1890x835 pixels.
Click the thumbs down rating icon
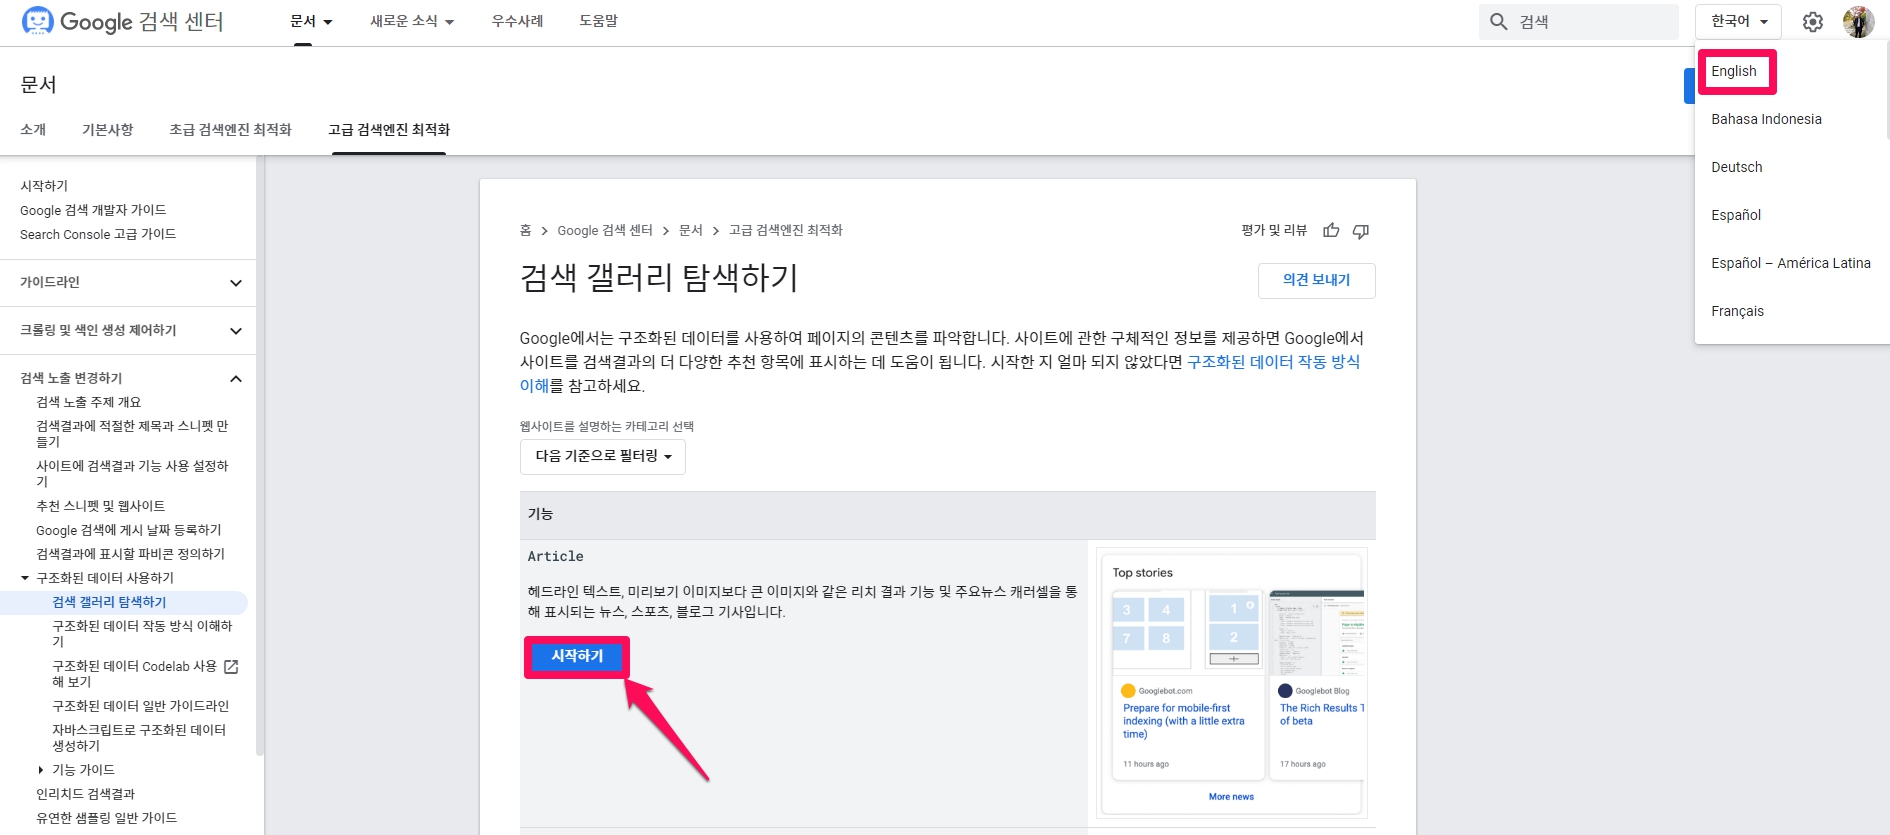point(1361,231)
